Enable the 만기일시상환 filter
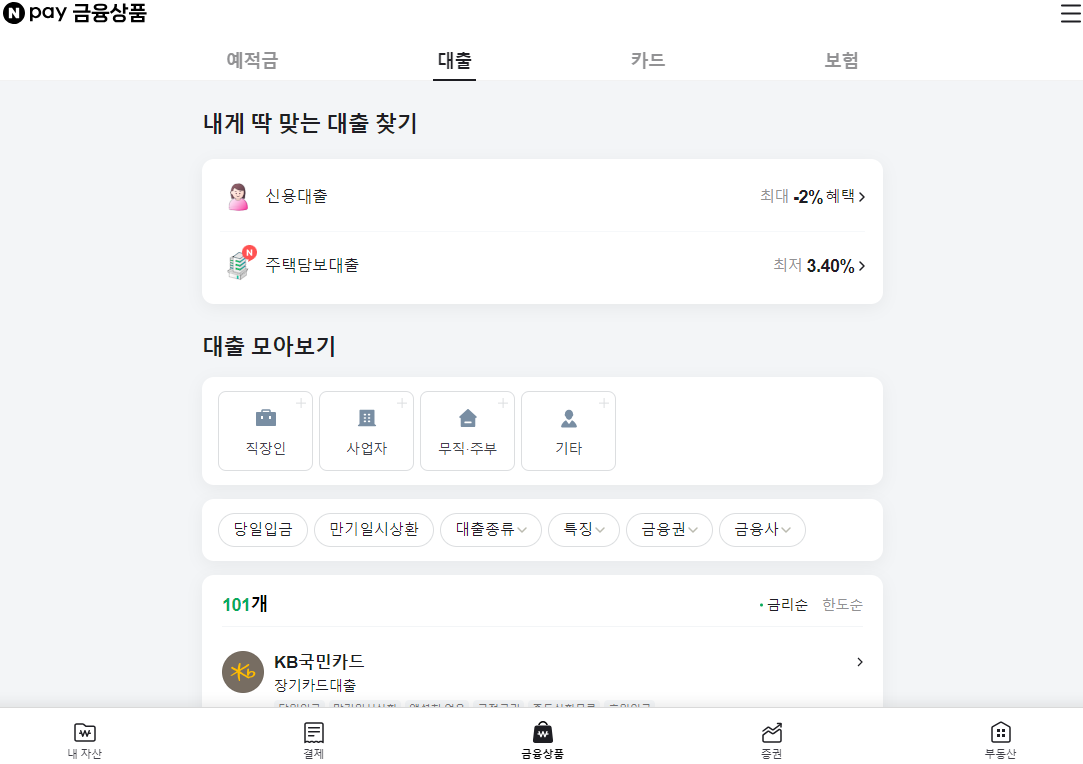 coord(374,530)
